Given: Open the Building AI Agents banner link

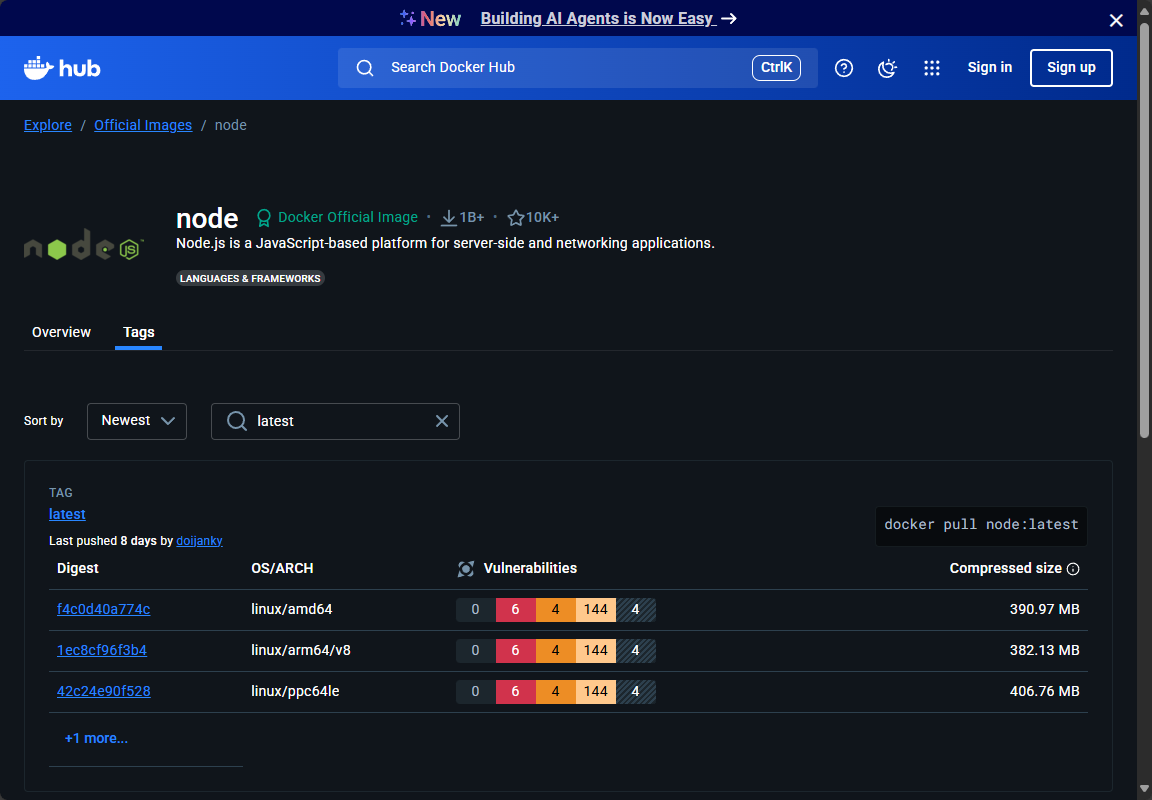Looking at the screenshot, I should tap(608, 18).
